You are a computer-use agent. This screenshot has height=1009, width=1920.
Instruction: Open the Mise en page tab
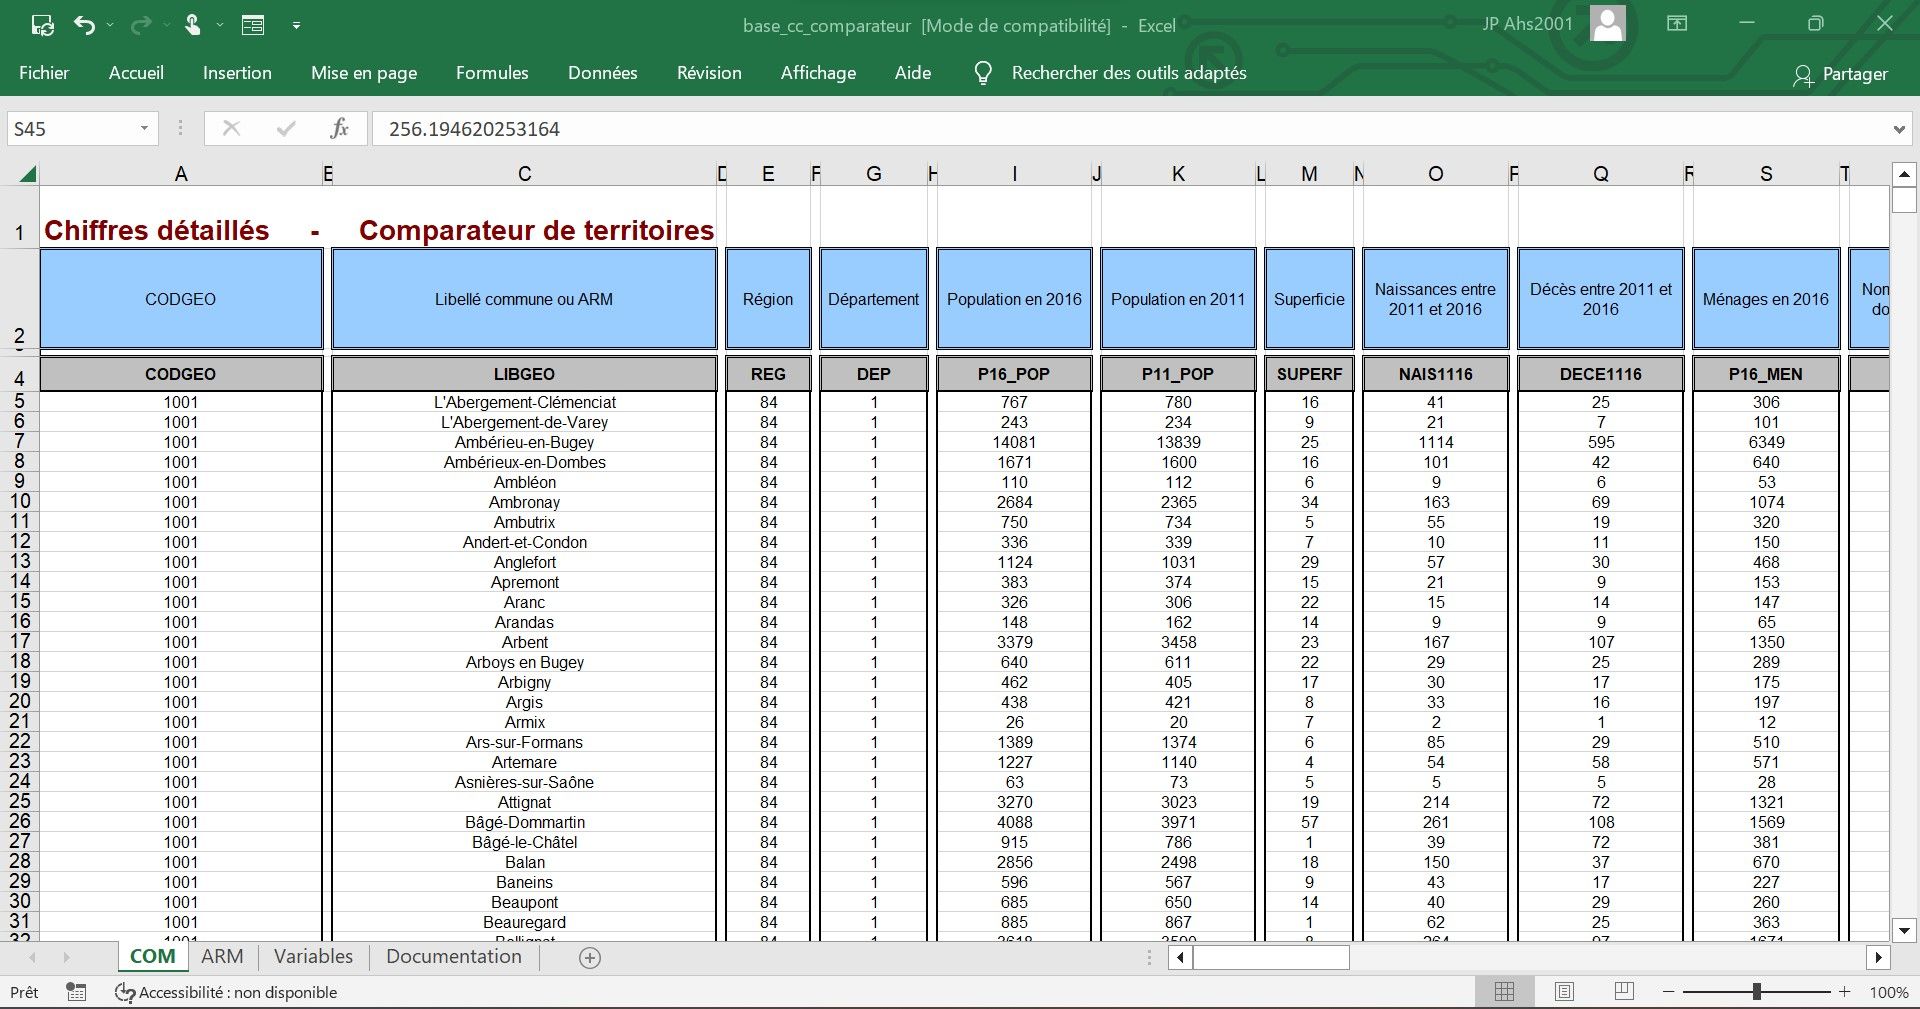pos(364,73)
